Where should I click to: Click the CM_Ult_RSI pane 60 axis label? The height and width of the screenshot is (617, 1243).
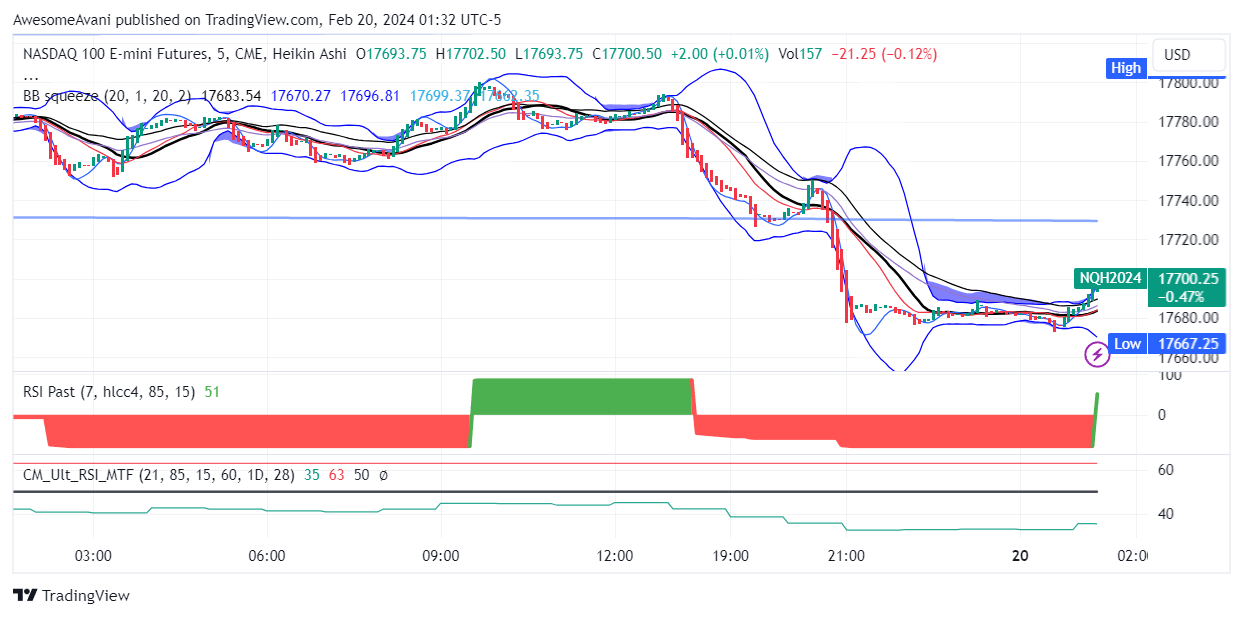click(x=1166, y=470)
